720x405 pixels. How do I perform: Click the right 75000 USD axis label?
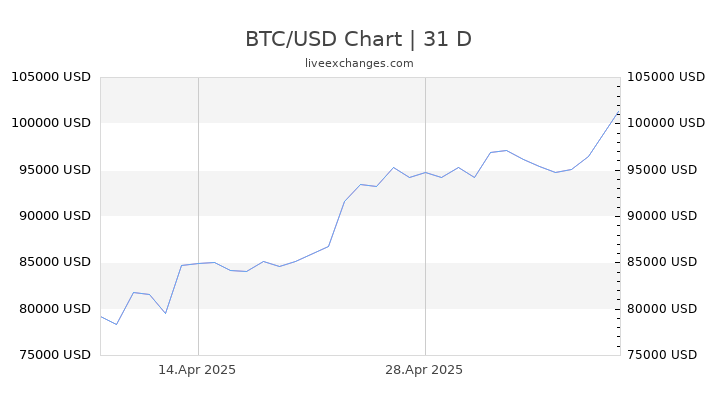662,354
